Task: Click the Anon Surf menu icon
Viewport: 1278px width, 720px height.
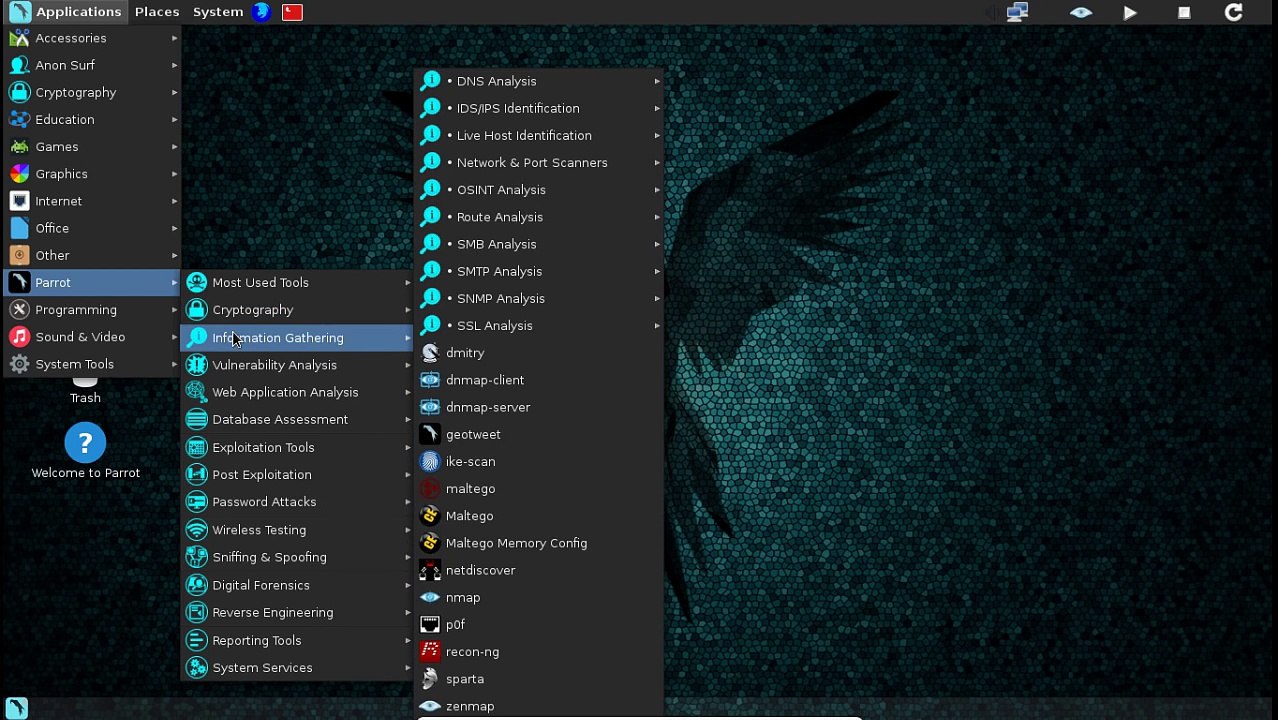Action: (x=19, y=65)
